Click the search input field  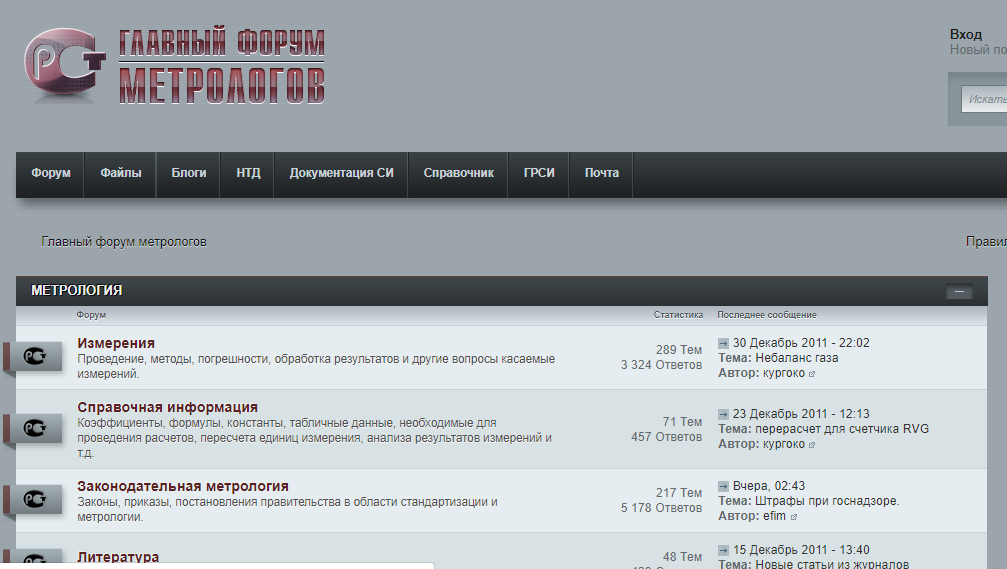coord(985,99)
